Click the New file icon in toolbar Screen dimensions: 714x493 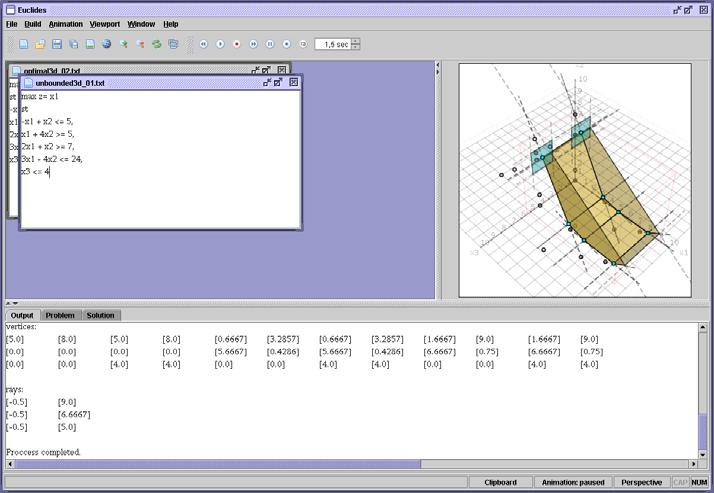pyautogui.click(x=24, y=44)
